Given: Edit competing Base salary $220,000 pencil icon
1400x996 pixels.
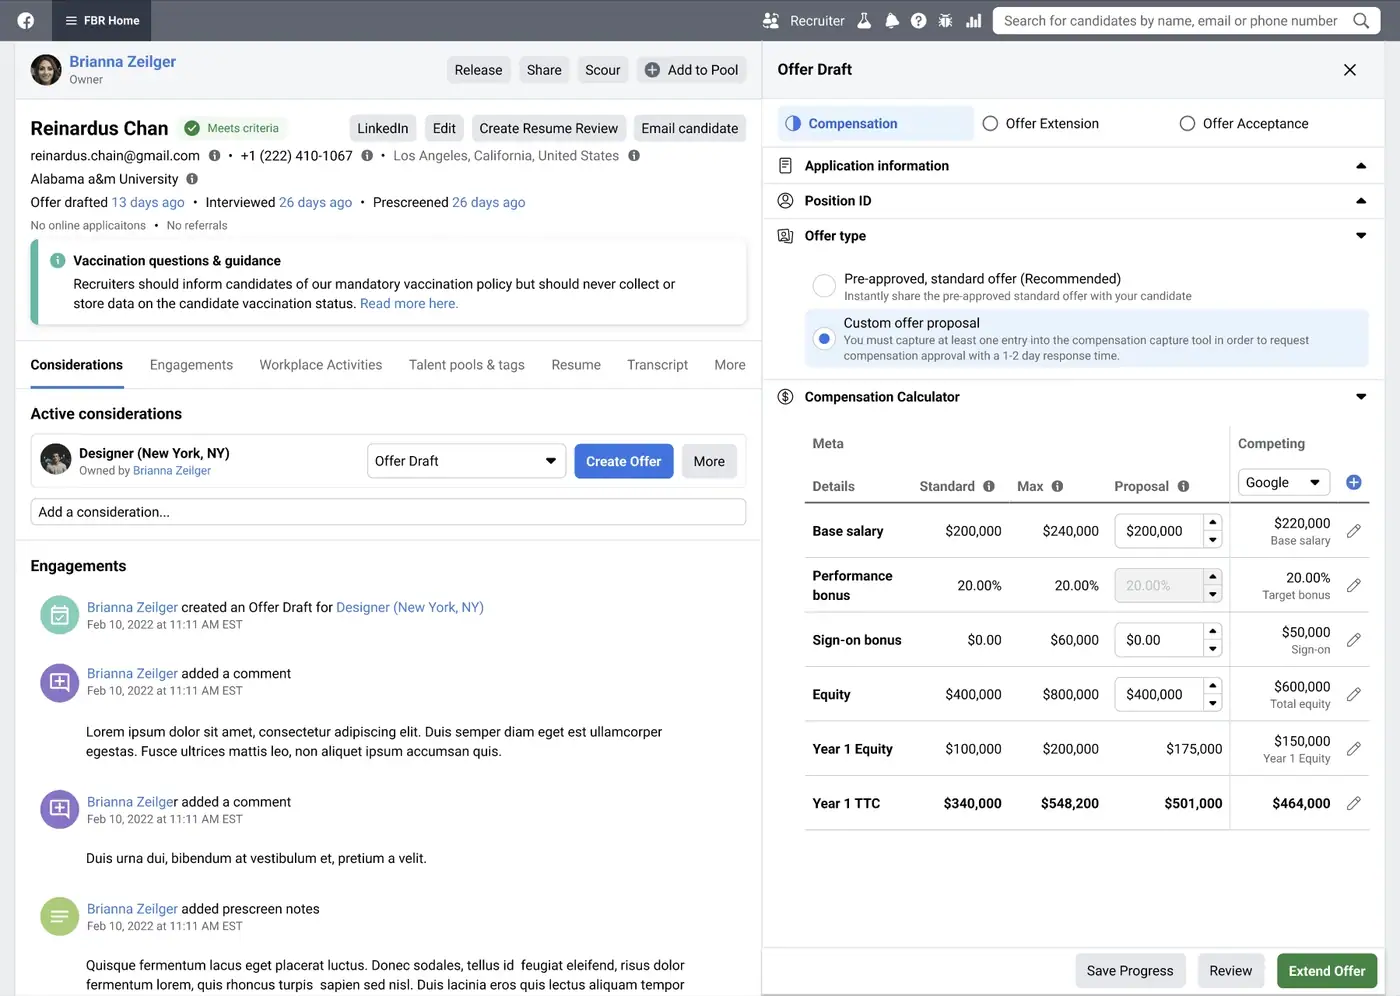Looking at the screenshot, I should [x=1354, y=531].
